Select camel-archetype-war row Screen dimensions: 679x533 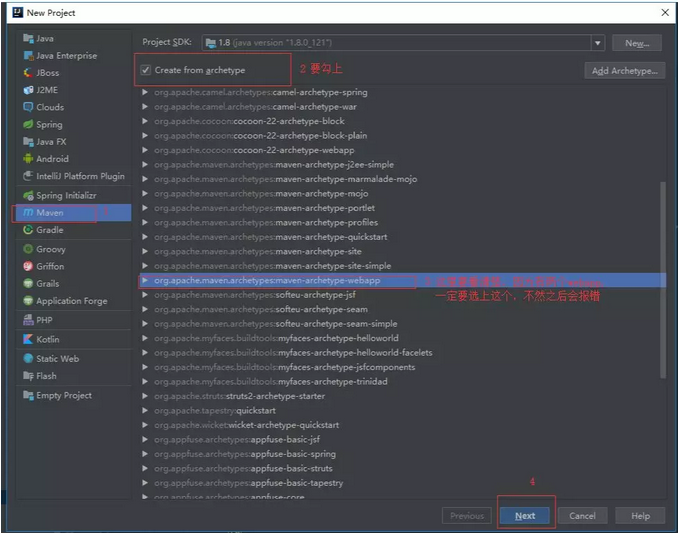pyautogui.click(x=401, y=107)
